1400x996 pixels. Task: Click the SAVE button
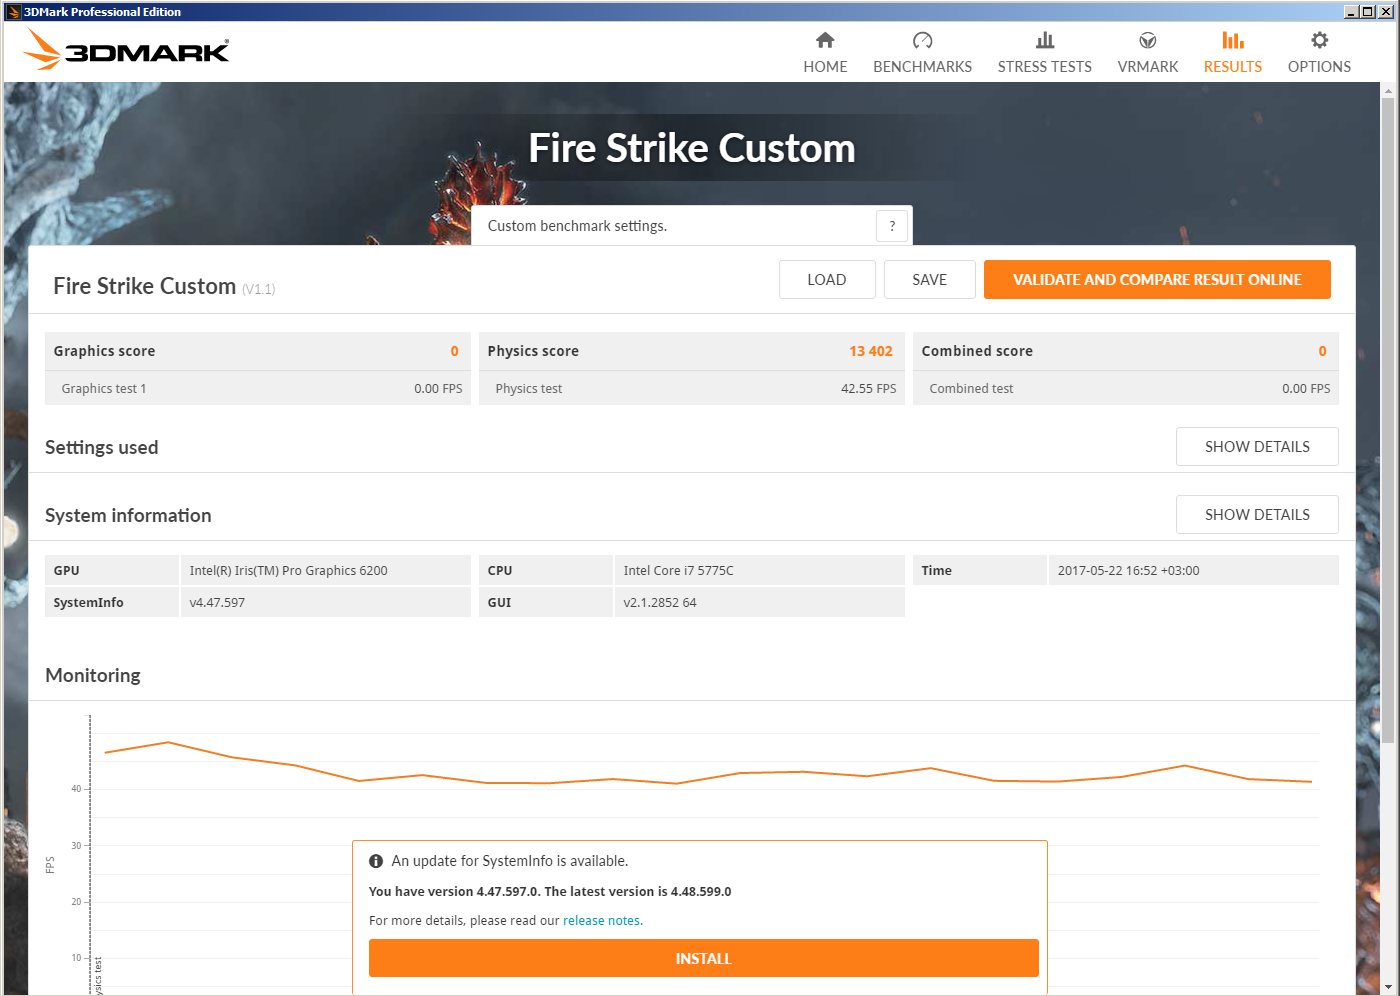930,280
